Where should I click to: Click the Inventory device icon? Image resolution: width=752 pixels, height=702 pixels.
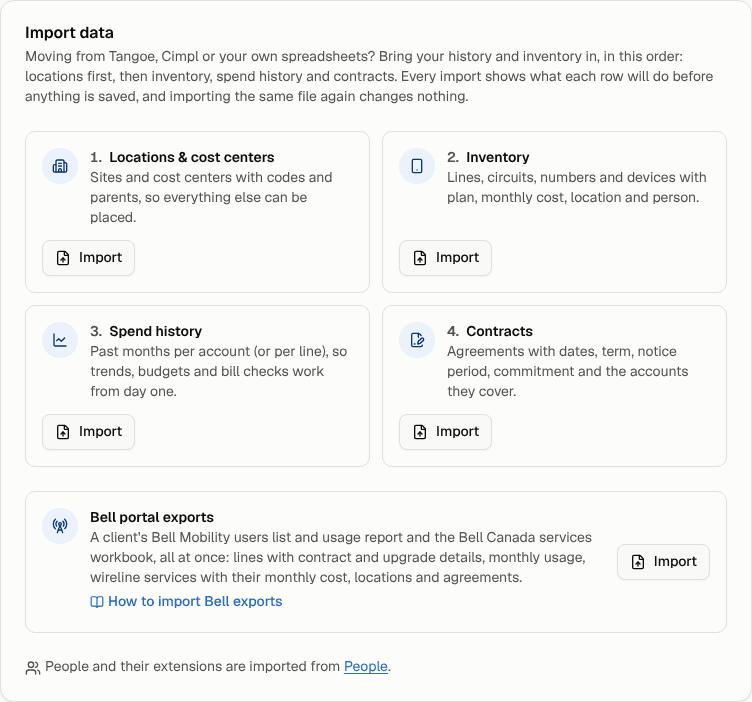pyautogui.click(x=417, y=166)
